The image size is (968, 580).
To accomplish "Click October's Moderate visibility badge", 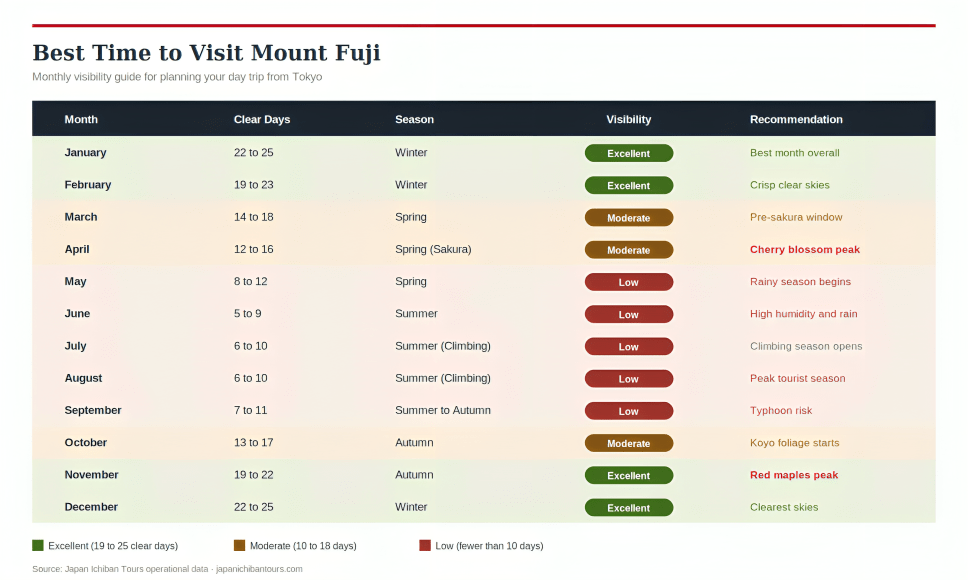I will [x=628, y=443].
